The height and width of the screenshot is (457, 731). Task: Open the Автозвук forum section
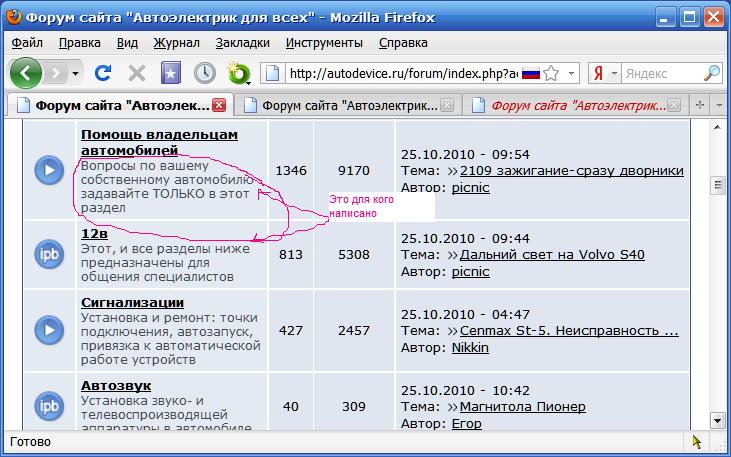point(116,386)
